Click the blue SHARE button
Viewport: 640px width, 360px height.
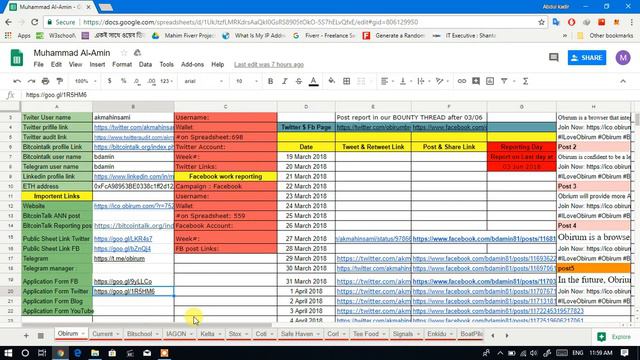point(587,58)
